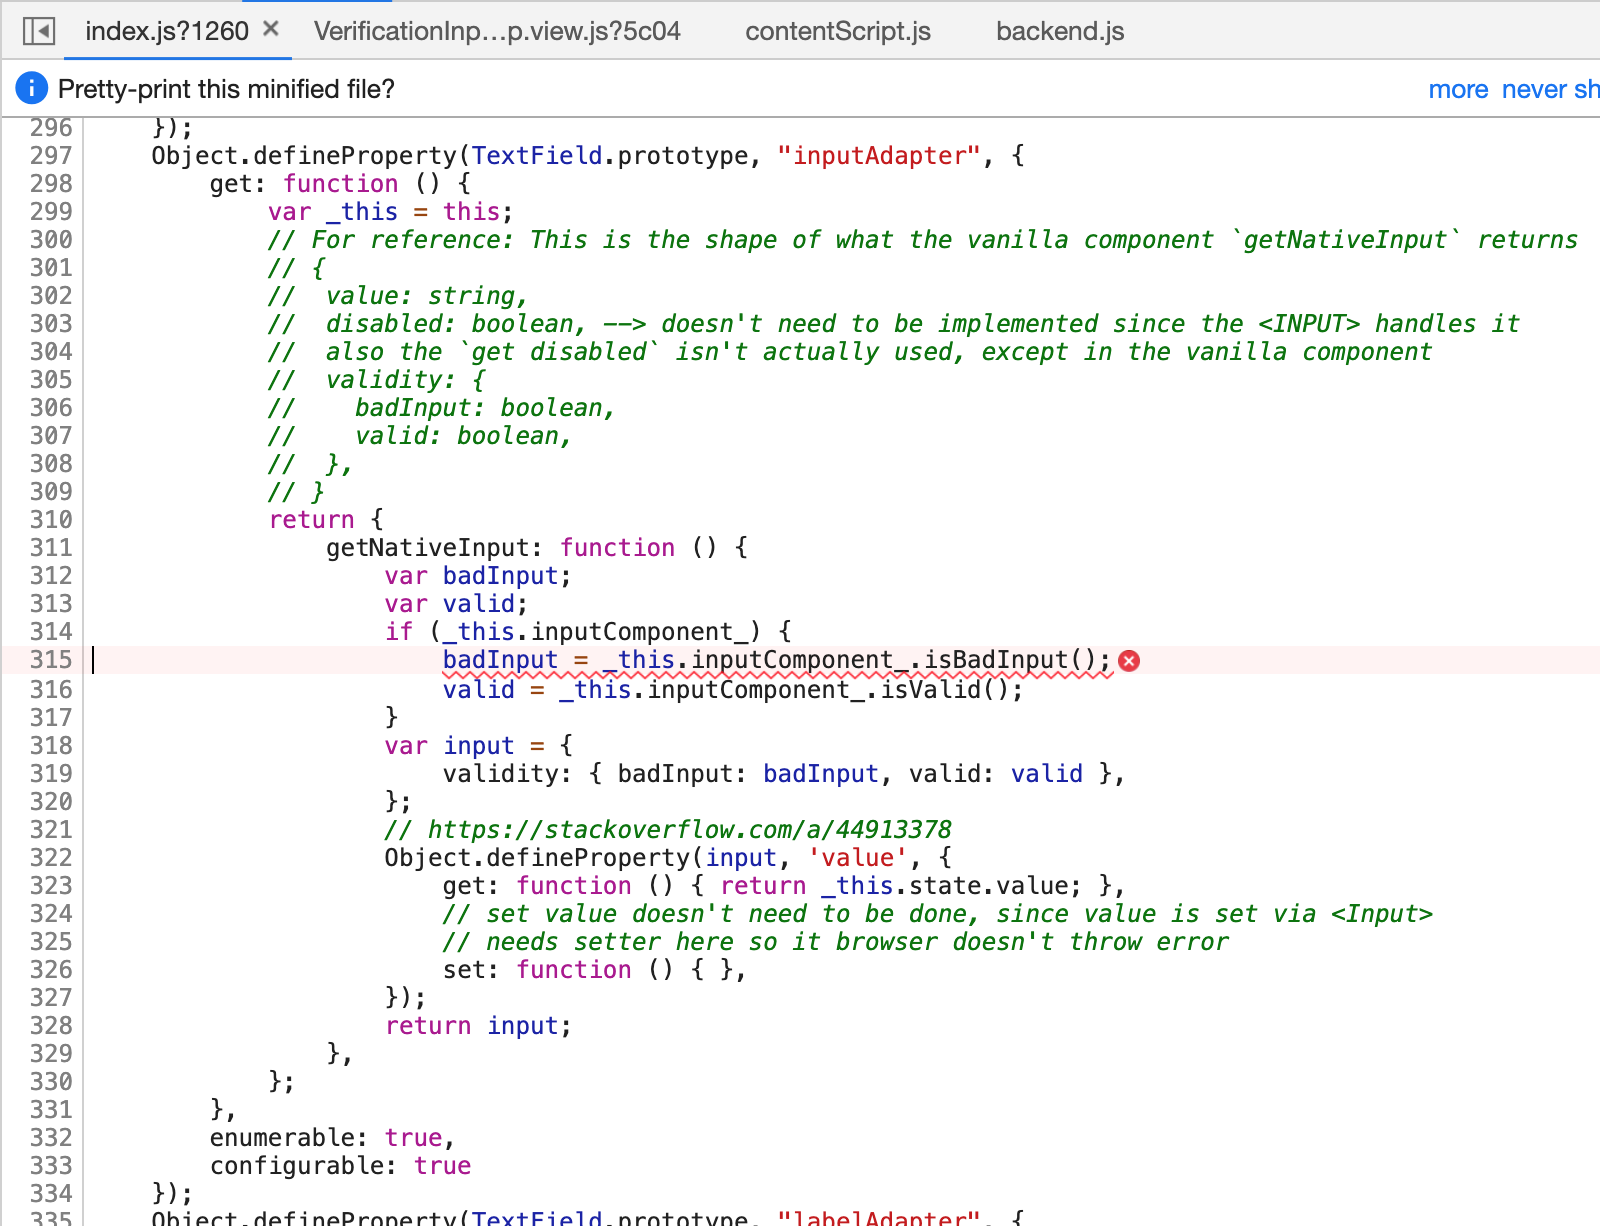Click the 'more' link in the pretty-print bar

(x=1459, y=89)
